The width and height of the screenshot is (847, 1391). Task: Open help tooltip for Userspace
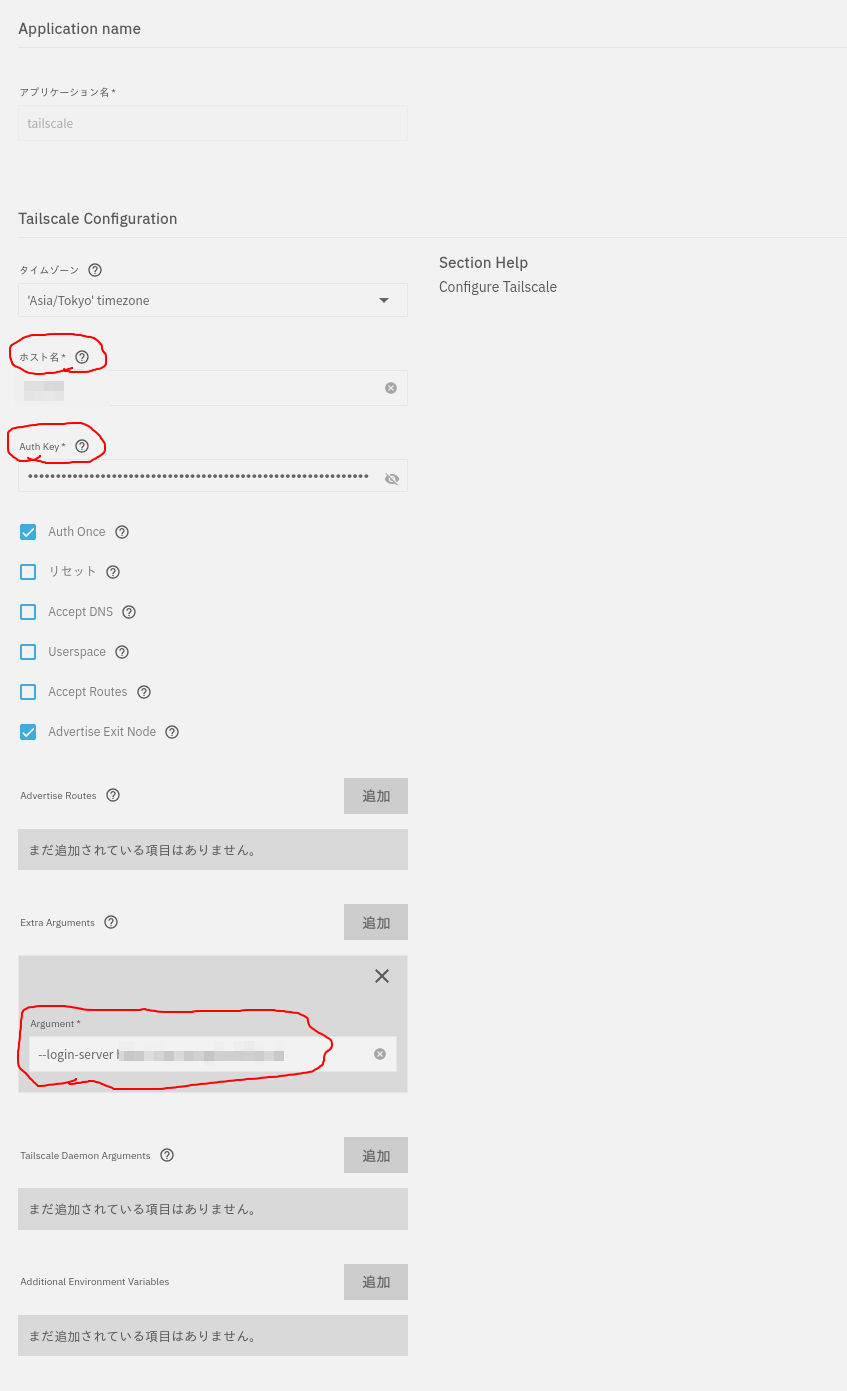[x=122, y=652]
